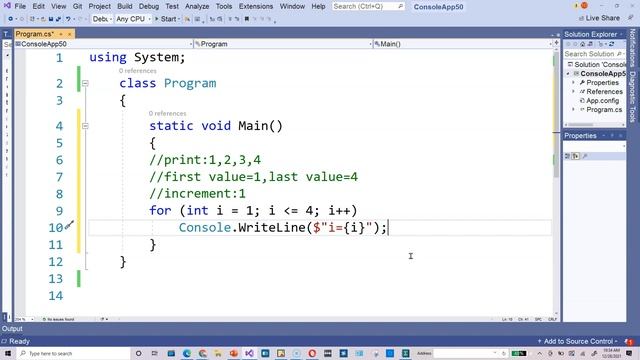Open the Git menu
Image resolution: width=640 pixels, height=360 pixels.
click(x=78, y=7)
